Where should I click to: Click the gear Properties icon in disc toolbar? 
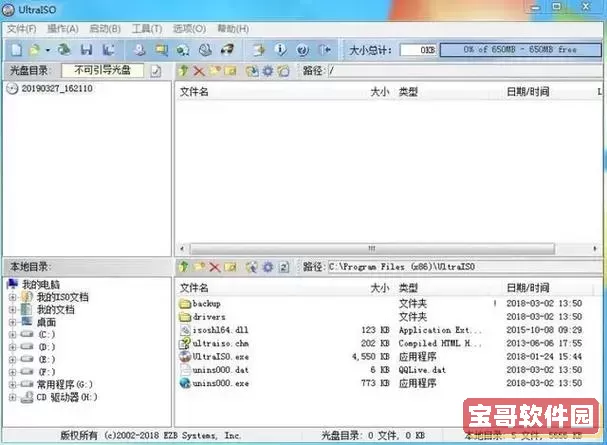coord(267,71)
